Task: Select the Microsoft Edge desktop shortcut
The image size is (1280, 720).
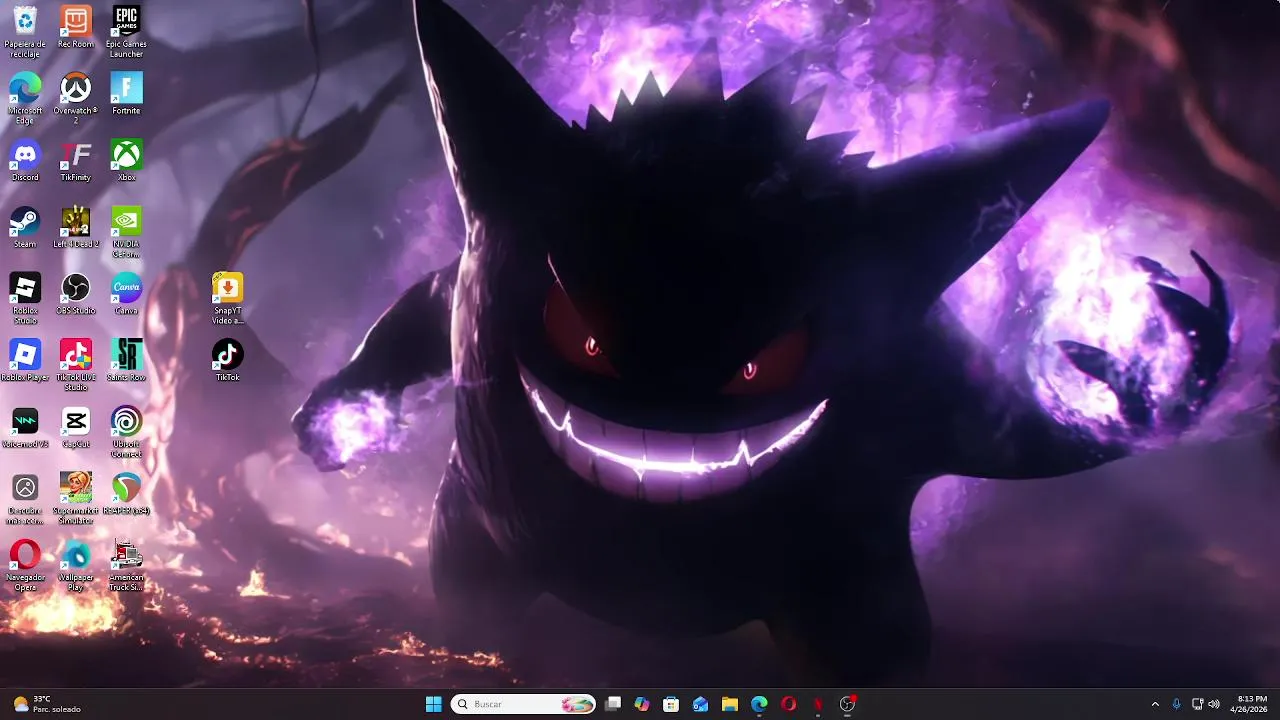Action: 25,98
